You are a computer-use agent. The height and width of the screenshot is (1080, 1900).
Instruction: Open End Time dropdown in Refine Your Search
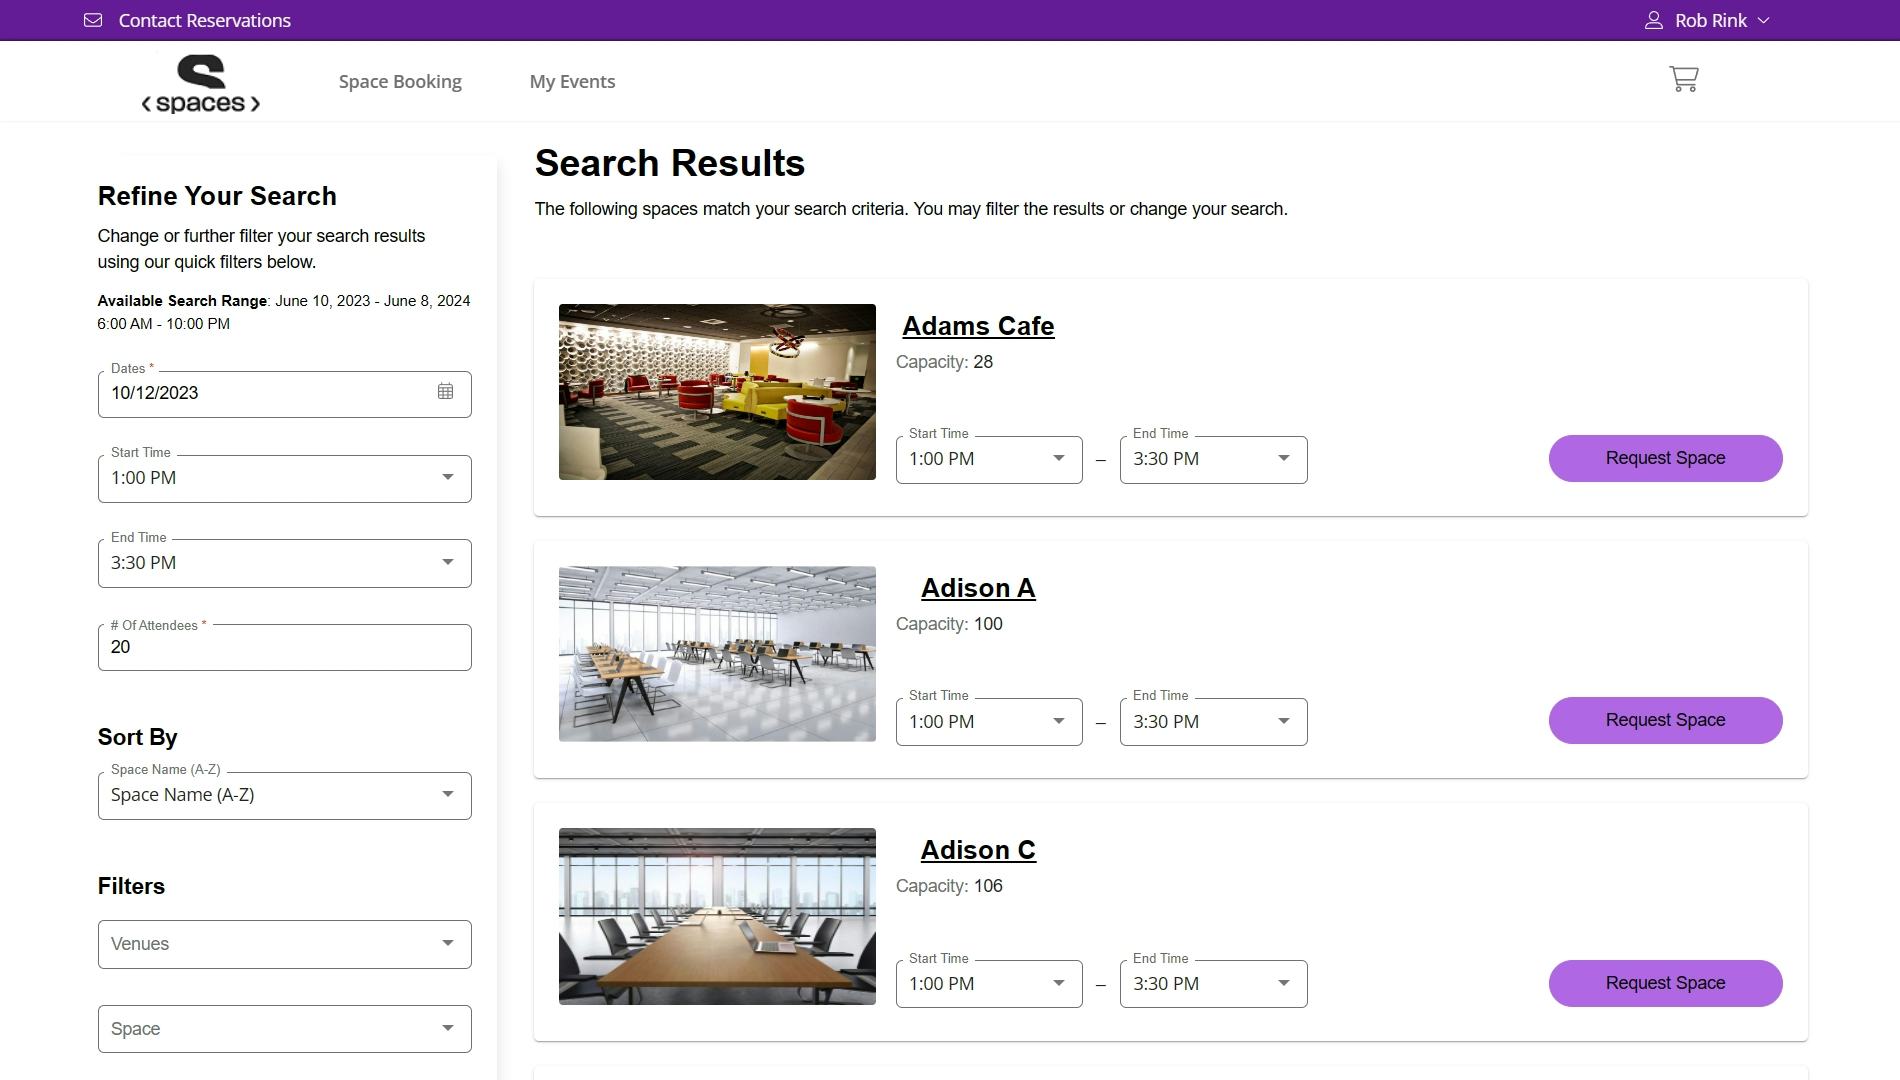285,563
